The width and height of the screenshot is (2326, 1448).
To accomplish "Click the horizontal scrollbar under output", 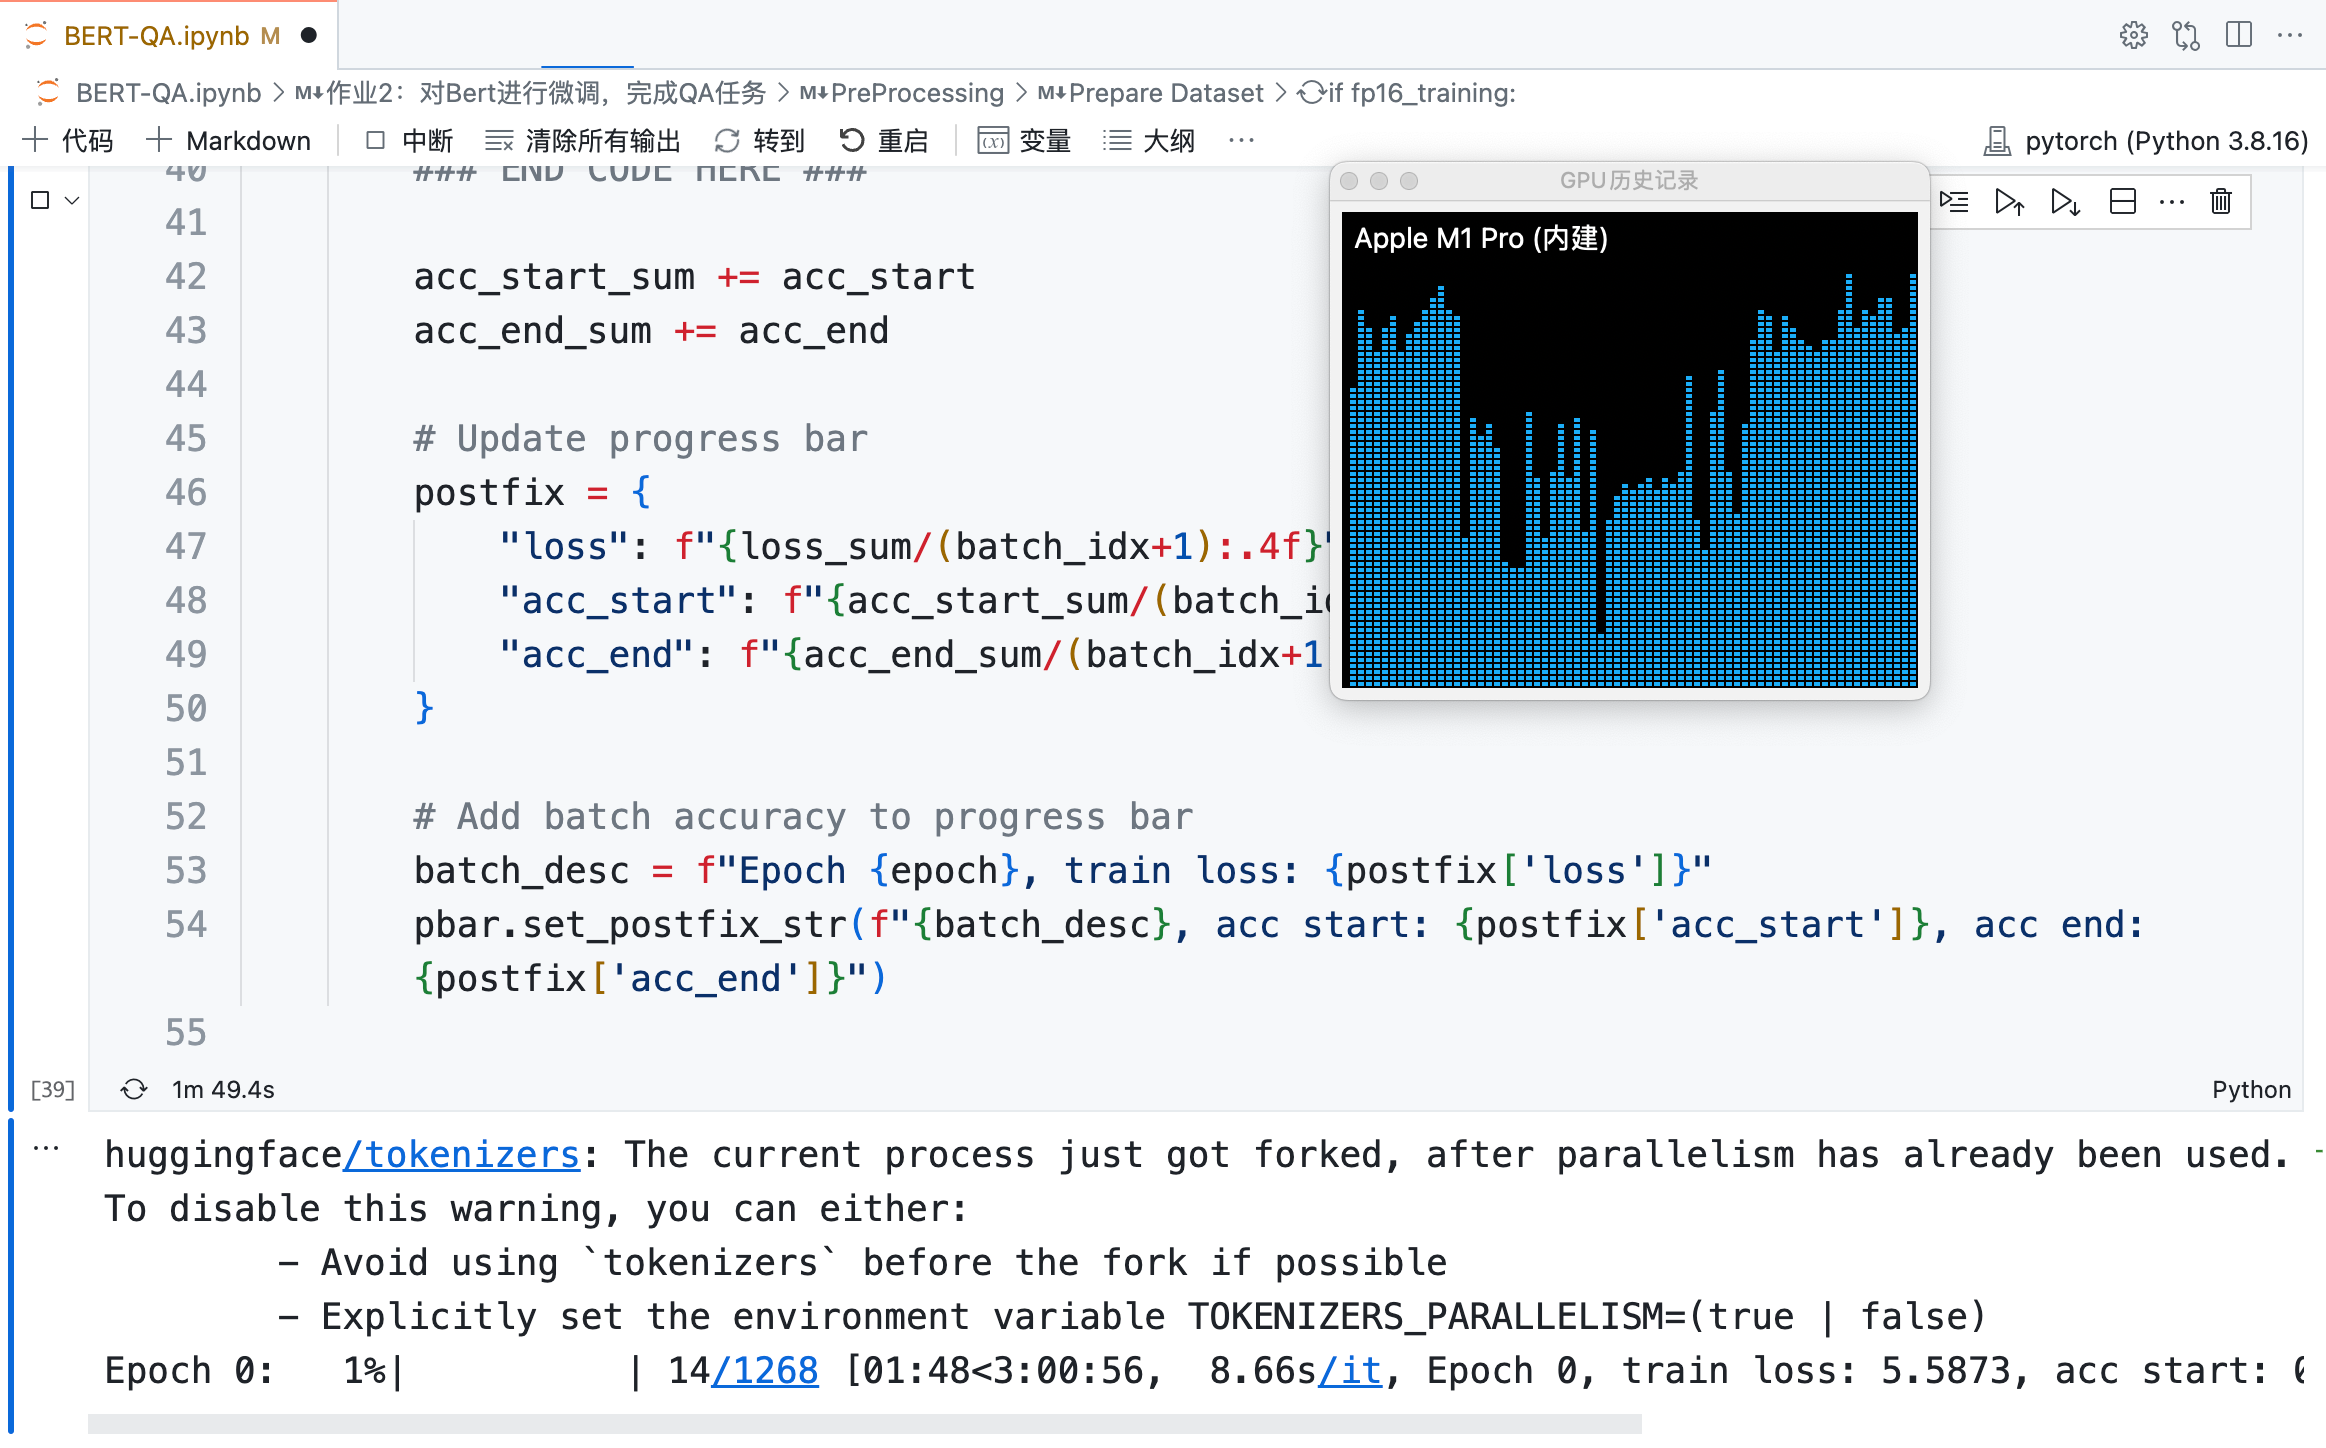I will point(864,1423).
